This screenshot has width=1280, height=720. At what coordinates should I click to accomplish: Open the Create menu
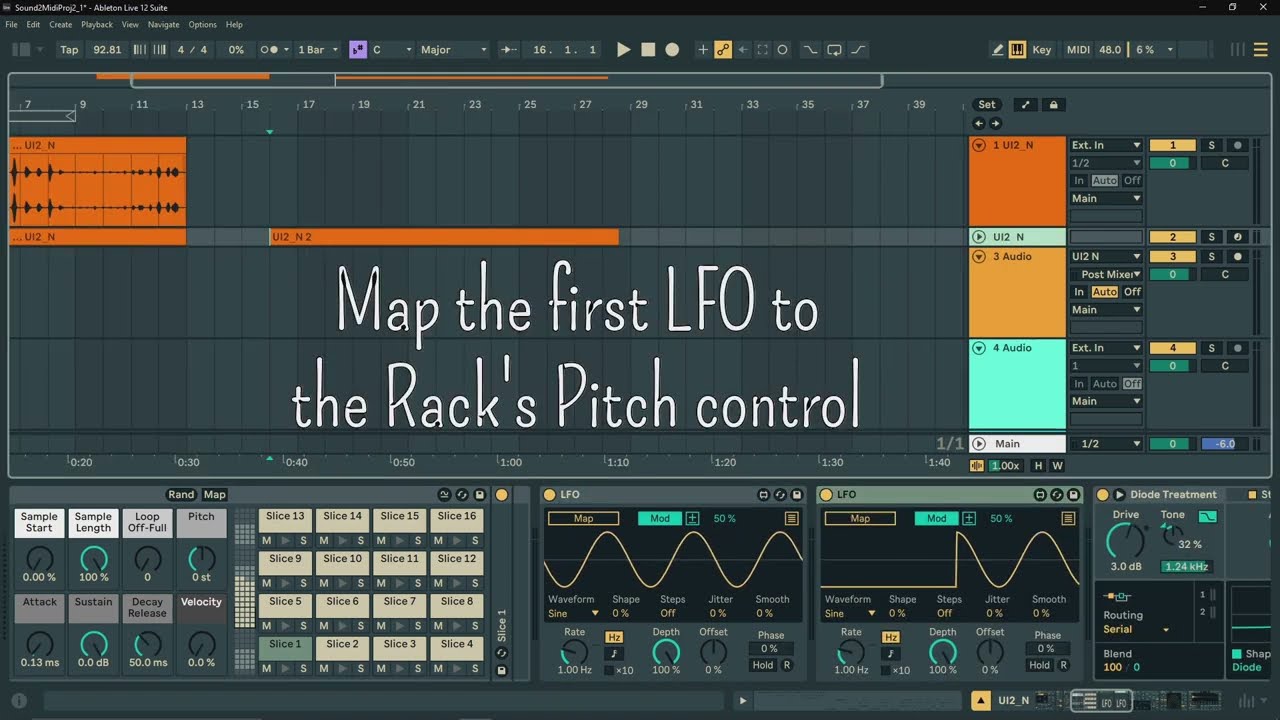click(61, 24)
